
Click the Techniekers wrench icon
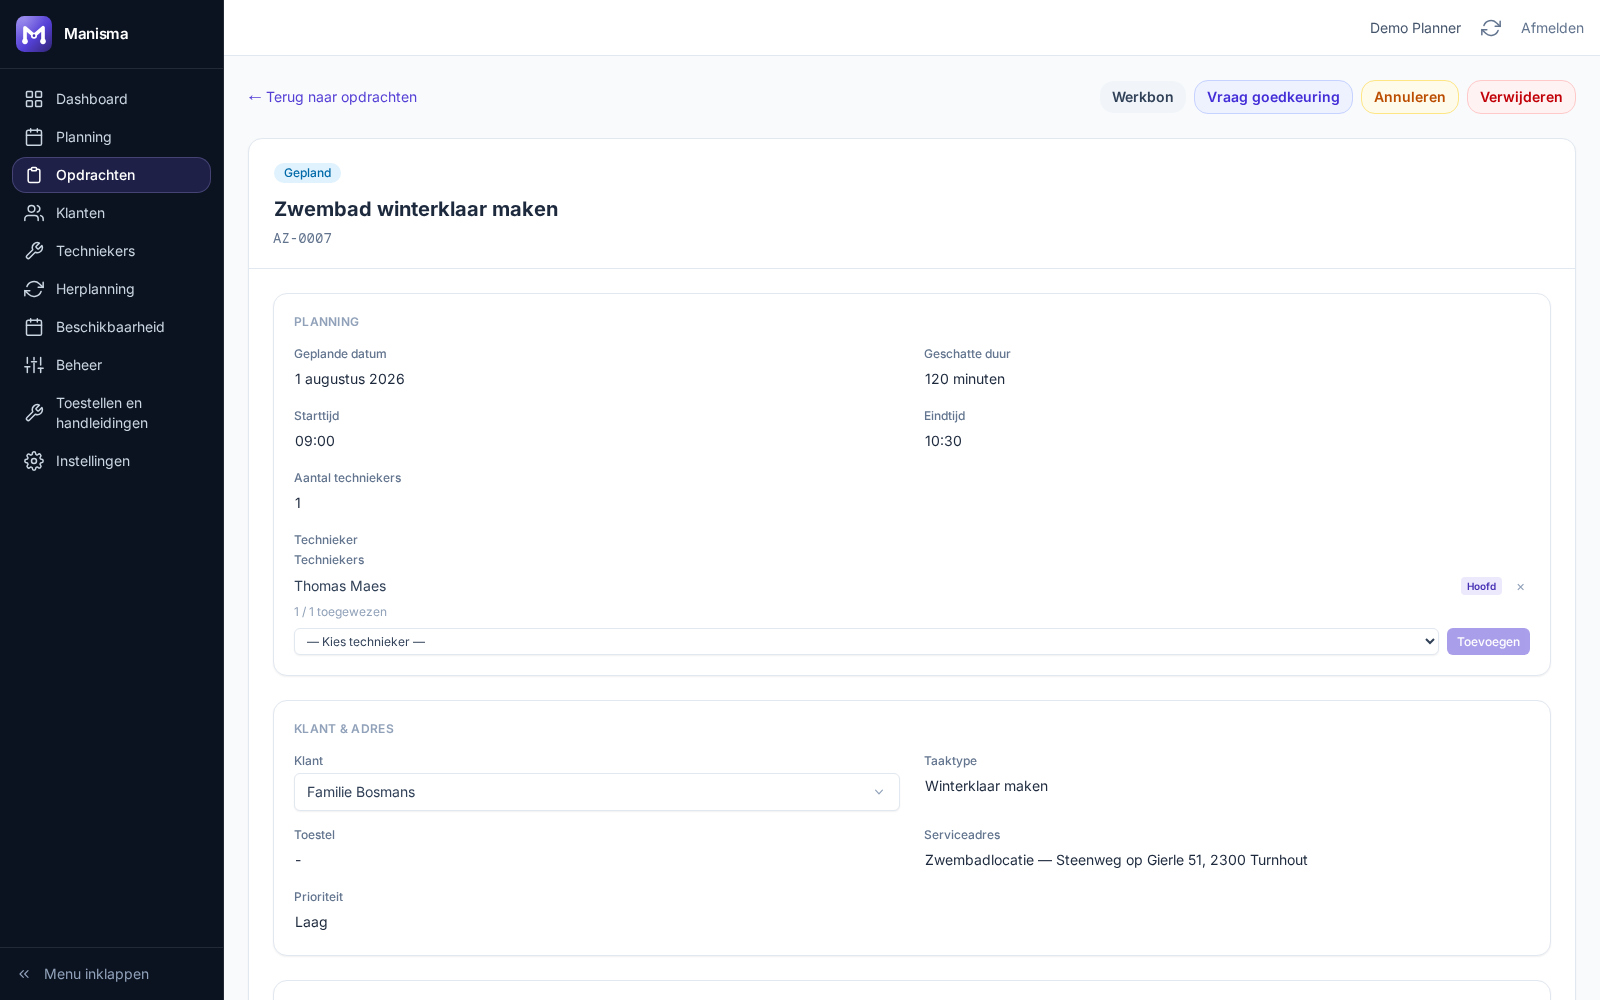(34, 251)
